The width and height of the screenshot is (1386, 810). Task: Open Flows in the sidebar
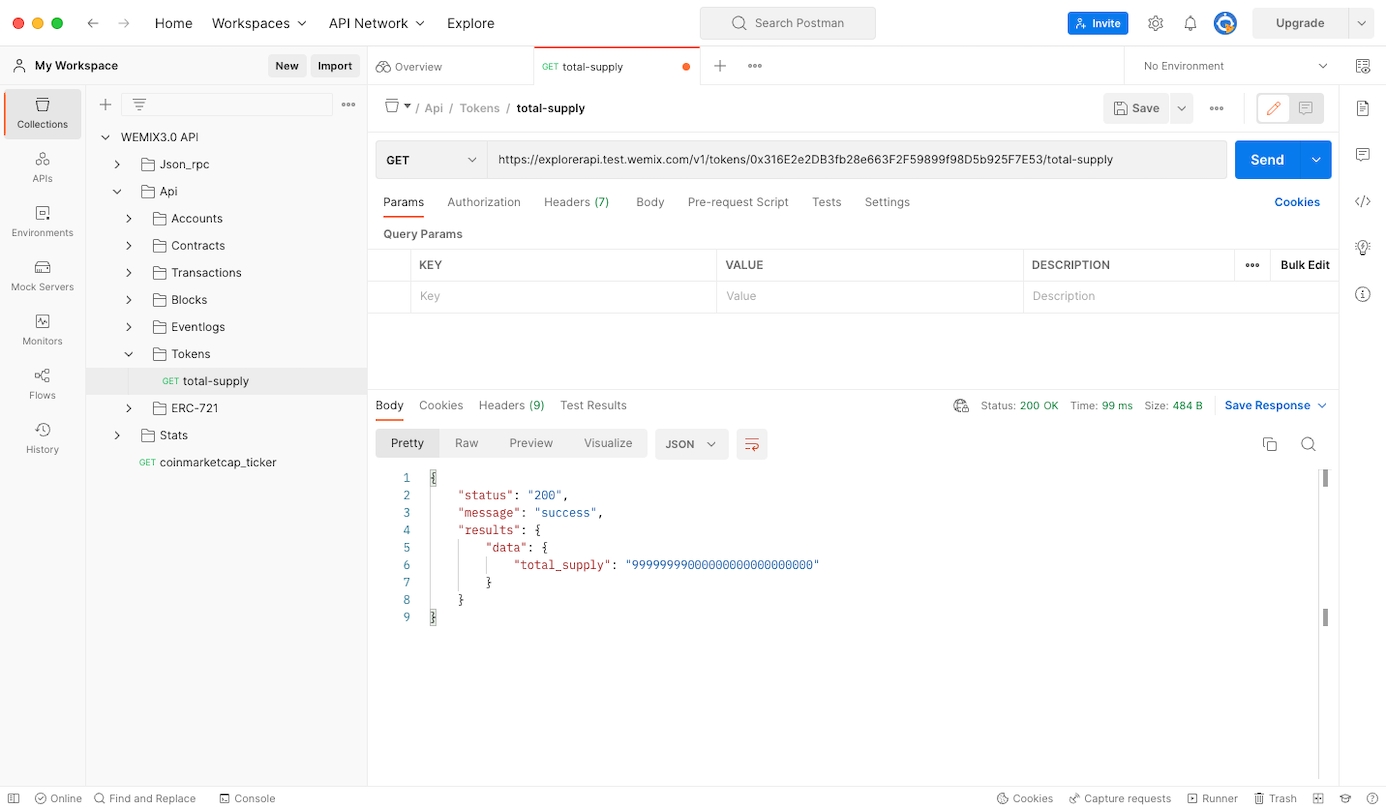coord(42,383)
